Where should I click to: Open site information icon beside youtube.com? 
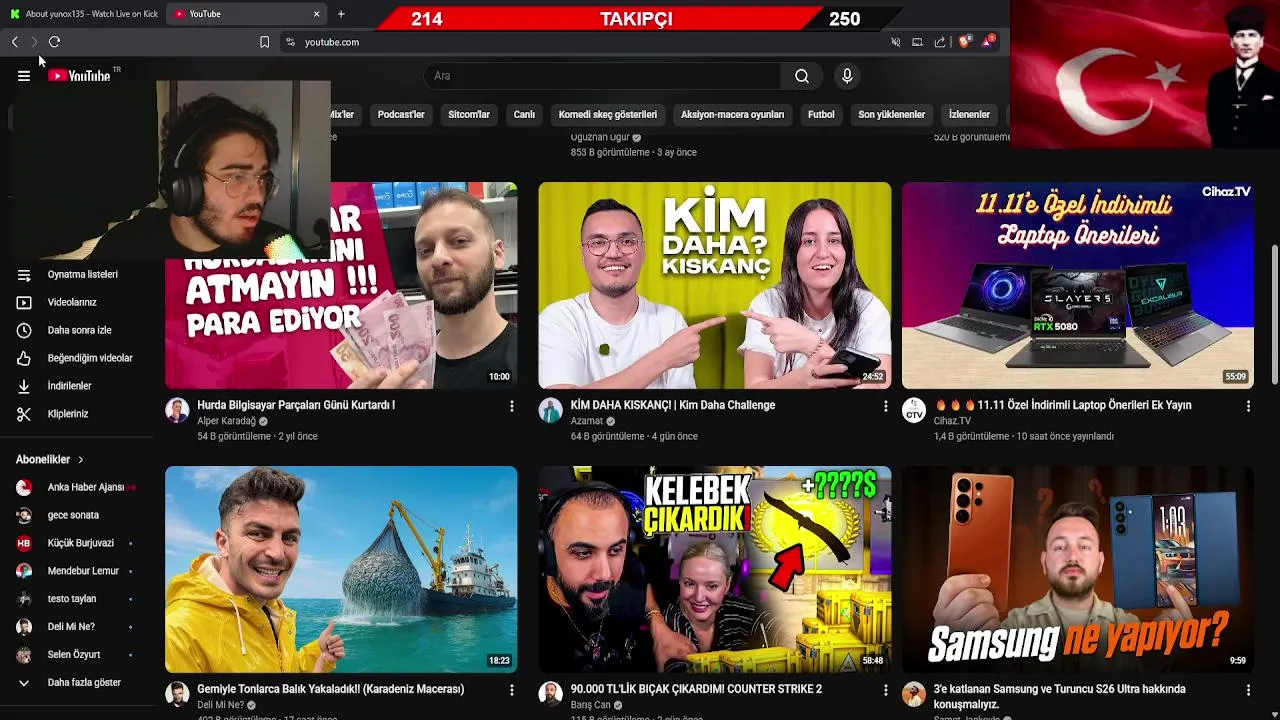[290, 42]
